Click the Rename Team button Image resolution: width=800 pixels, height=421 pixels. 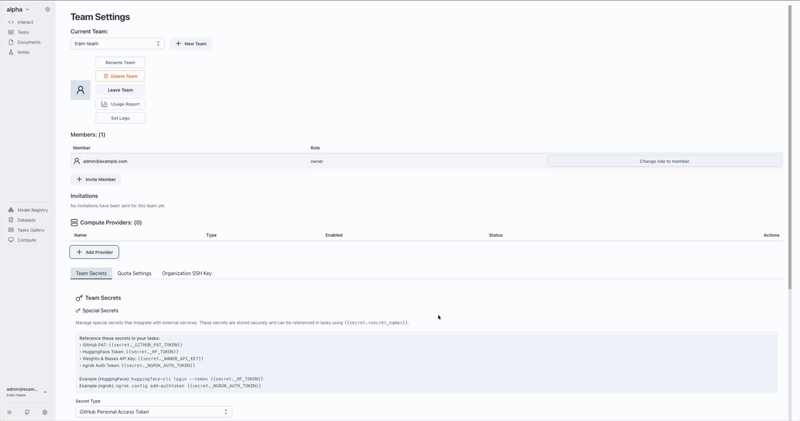pos(120,62)
